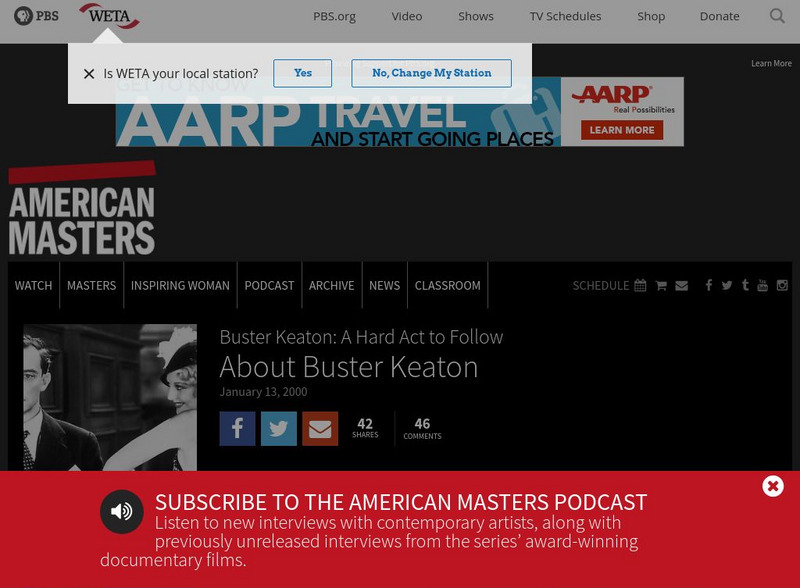Share article via the Twitter button
Viewport: 800px width, 588px height.
coord(278,428)
